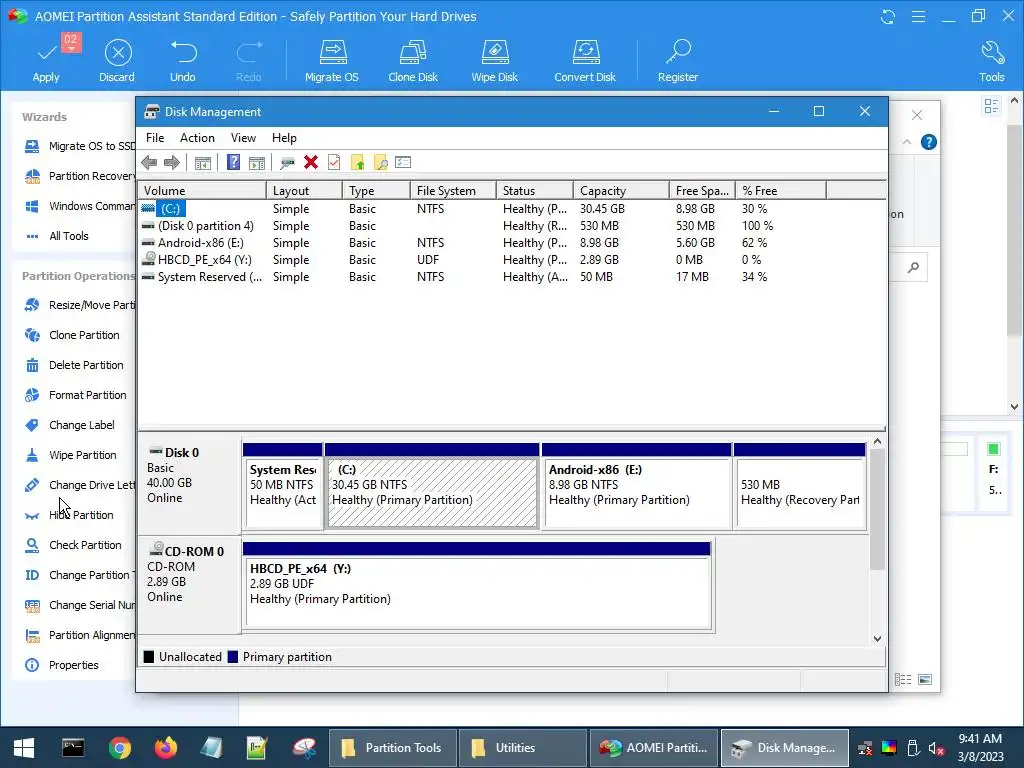Screen dimensions: 1024x768
Task: Select System Reserved block in Disk 0 map
Action: pyautogui.click(x=282, y=486)
